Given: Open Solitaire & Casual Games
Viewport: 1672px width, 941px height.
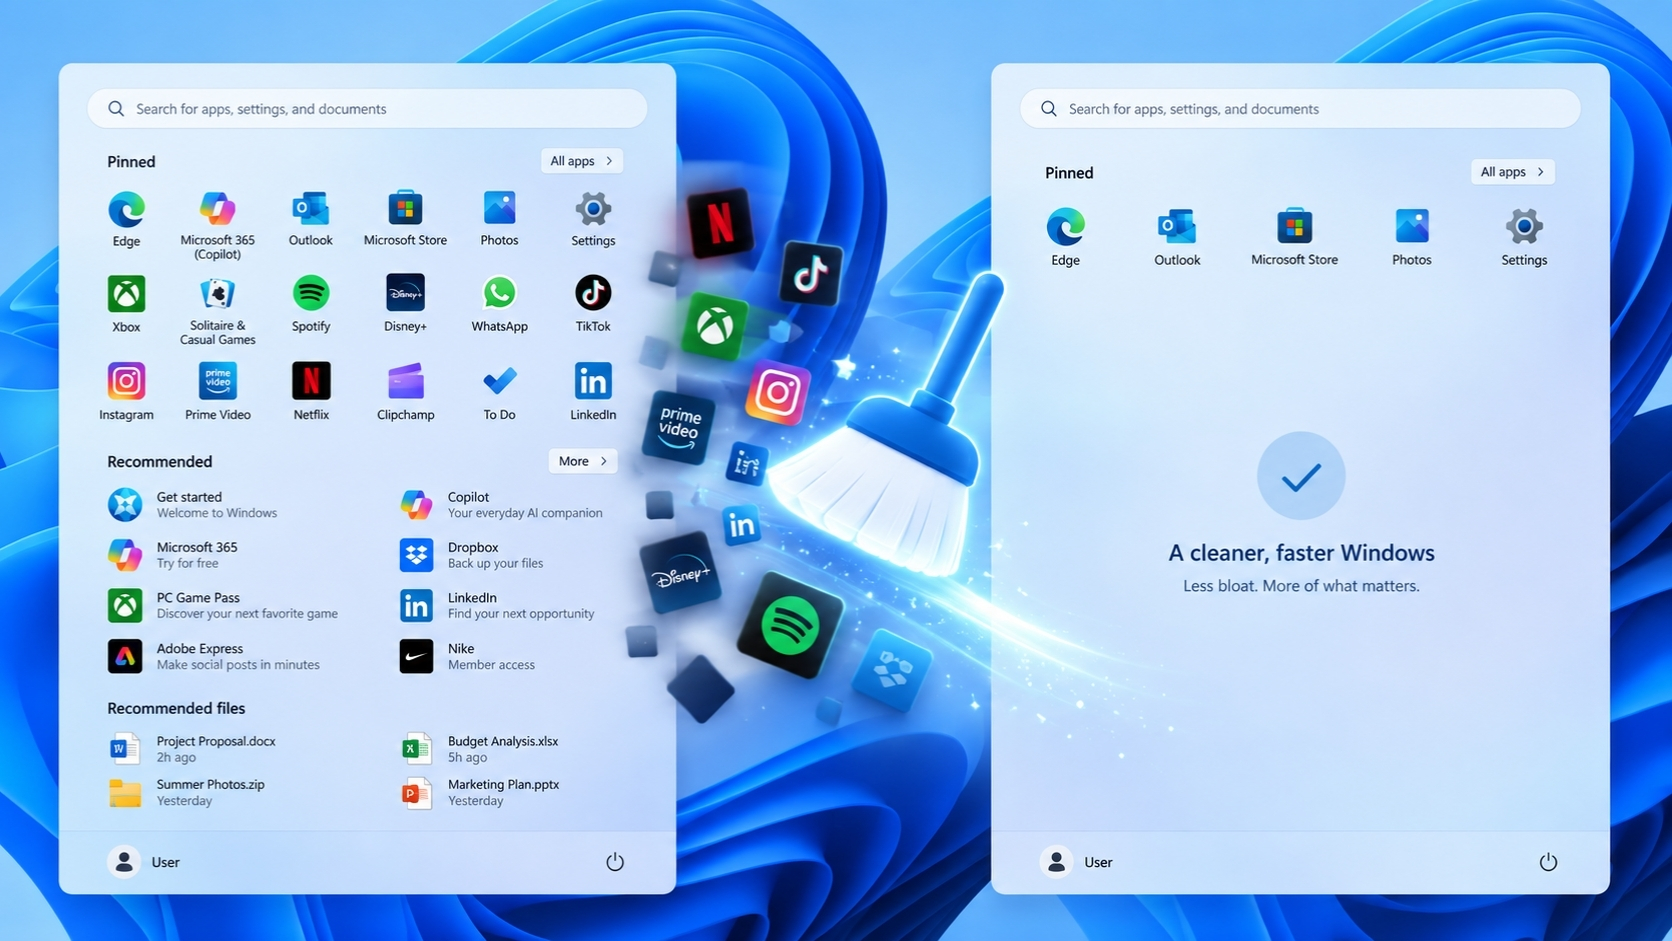Looking at the screenshot, I should [217, 311].
